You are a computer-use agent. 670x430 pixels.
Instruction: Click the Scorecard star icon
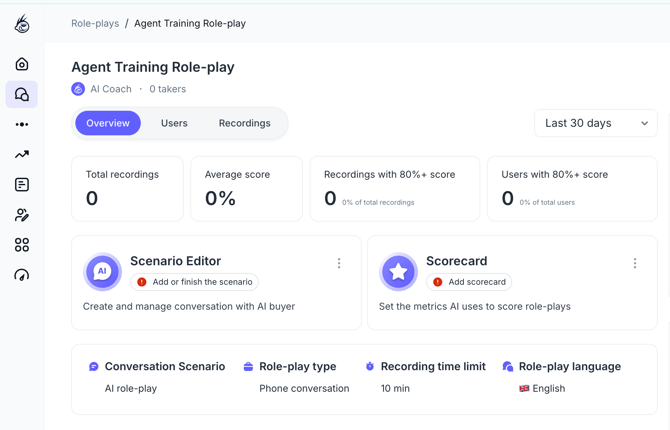398,271
